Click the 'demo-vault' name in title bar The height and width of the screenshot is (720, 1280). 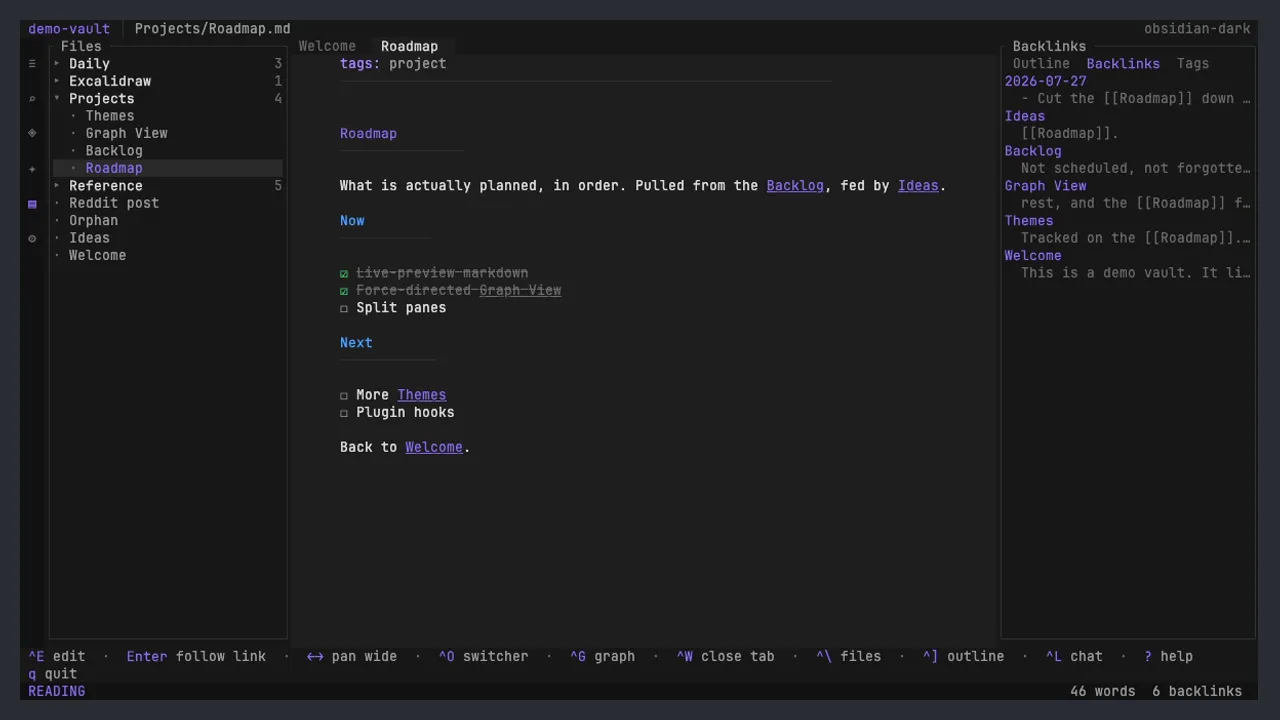[69, 29]
